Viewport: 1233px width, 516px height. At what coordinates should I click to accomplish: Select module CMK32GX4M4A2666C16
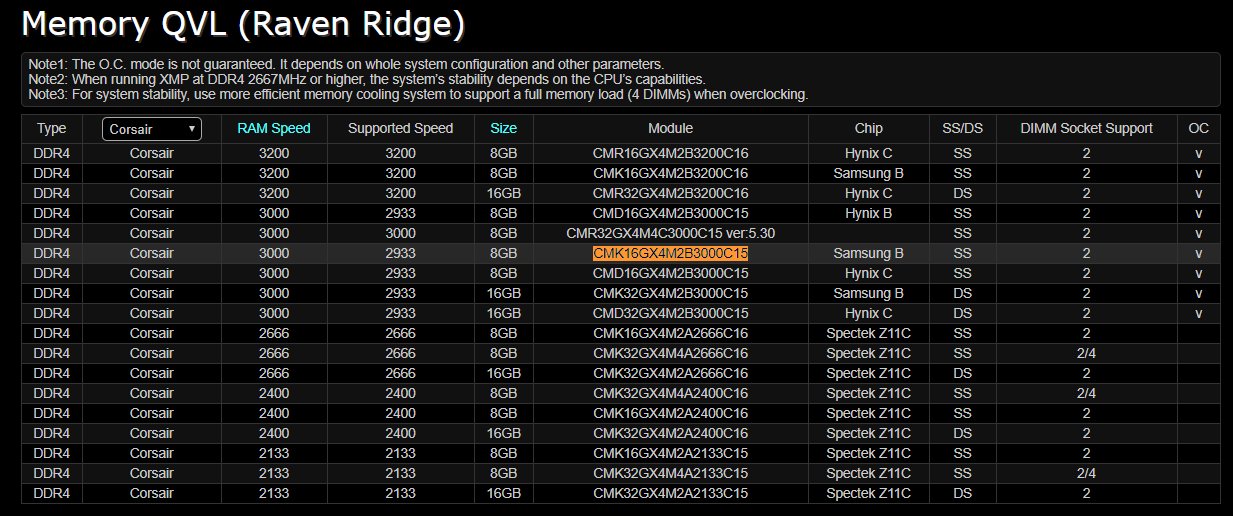(670, 354)
